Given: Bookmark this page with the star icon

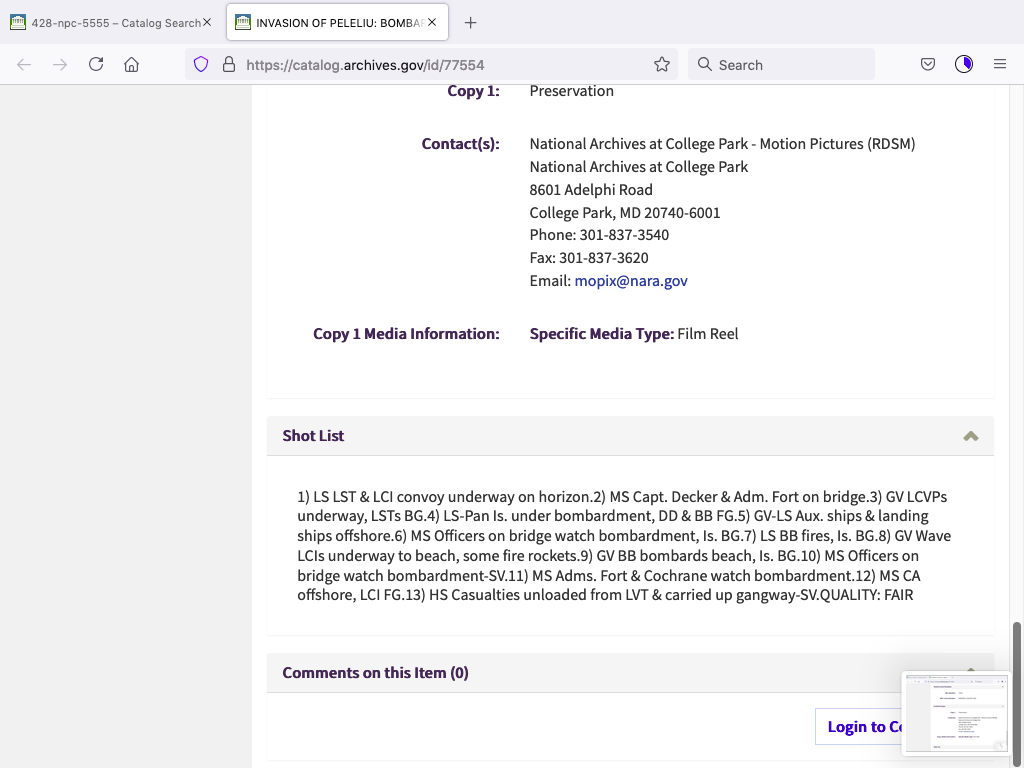Looking at the screenshot, I should tap(661, 64).
